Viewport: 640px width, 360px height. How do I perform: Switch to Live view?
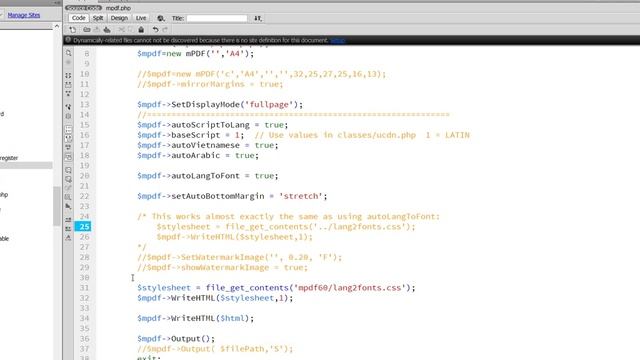click(141, 18)
